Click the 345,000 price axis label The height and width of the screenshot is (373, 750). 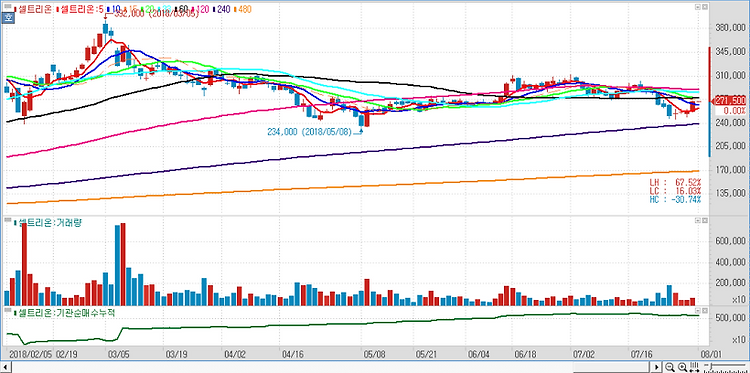pyautogui.click(x=730, y=51)
